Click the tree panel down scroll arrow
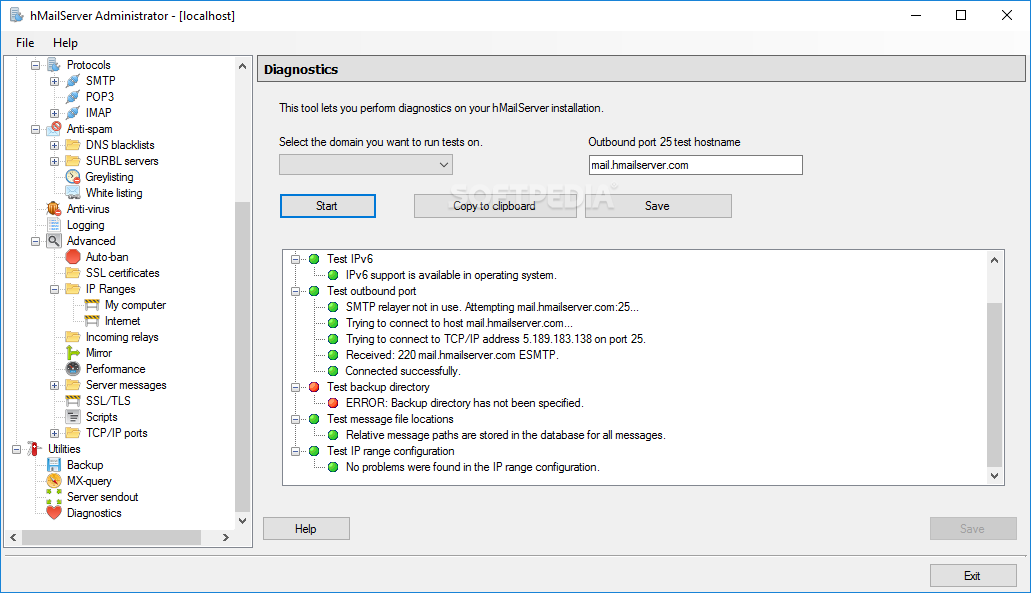Screen dimensions: 1031x593 [243, 521]
